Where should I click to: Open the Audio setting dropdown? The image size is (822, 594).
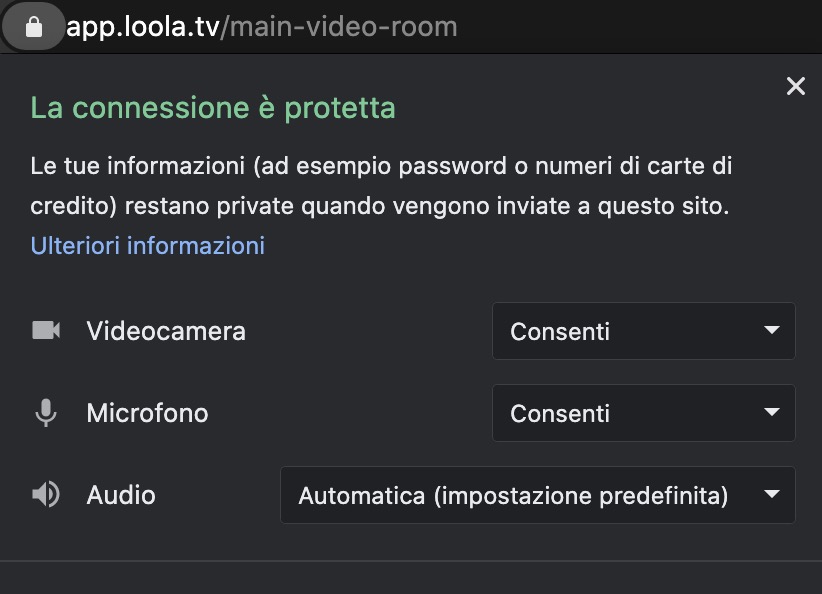tap(537, 495)
